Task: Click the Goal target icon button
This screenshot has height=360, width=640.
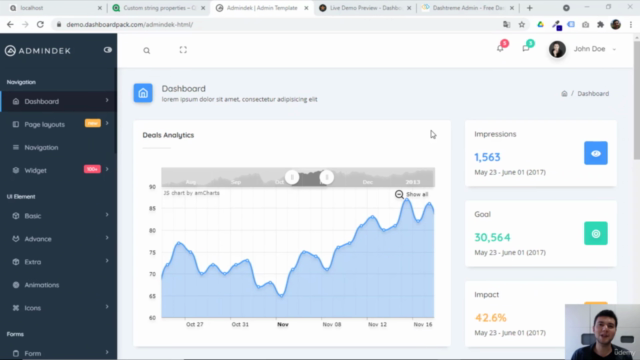Action: click(596, 233)
